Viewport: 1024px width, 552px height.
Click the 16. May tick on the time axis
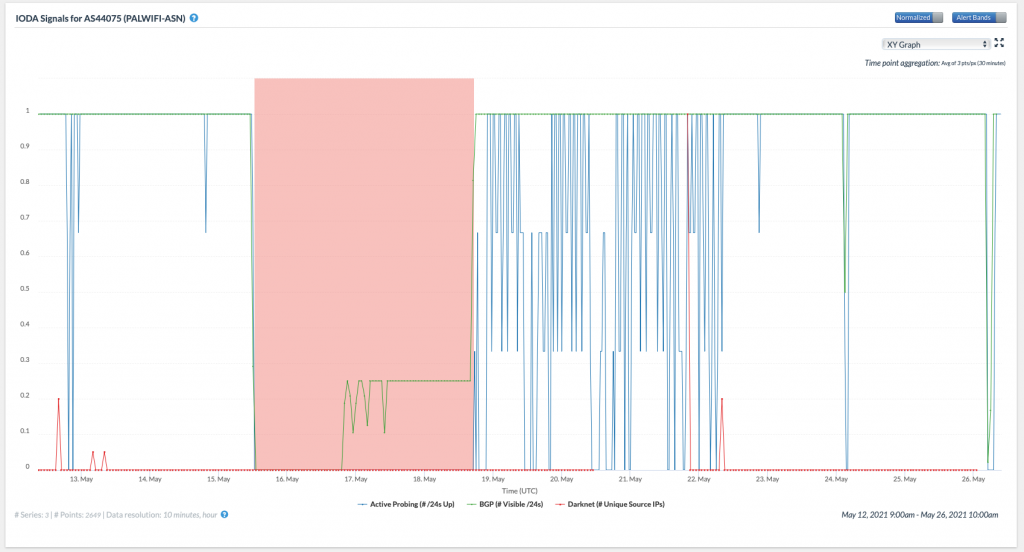coord(286,479)
